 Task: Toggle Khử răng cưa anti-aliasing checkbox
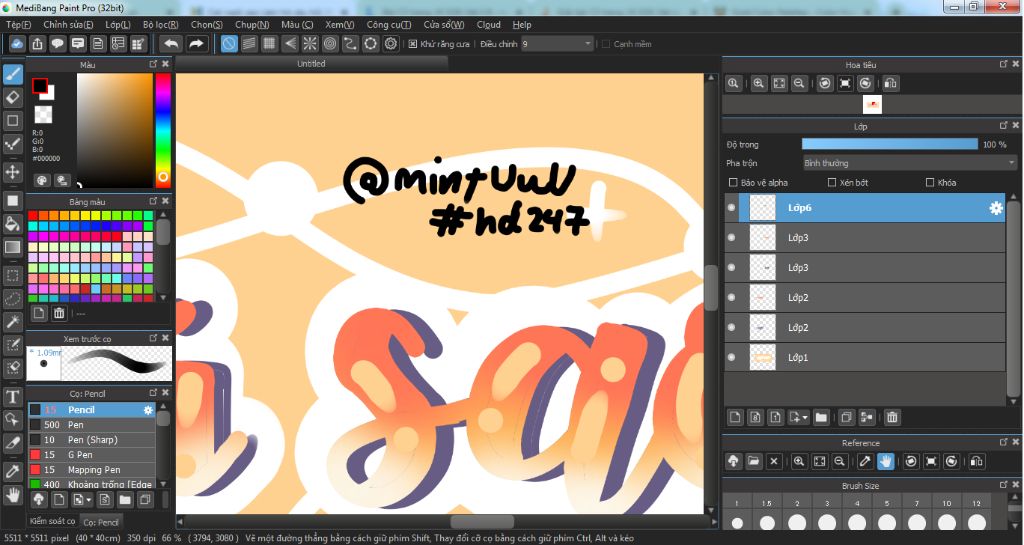pos(413,44)
